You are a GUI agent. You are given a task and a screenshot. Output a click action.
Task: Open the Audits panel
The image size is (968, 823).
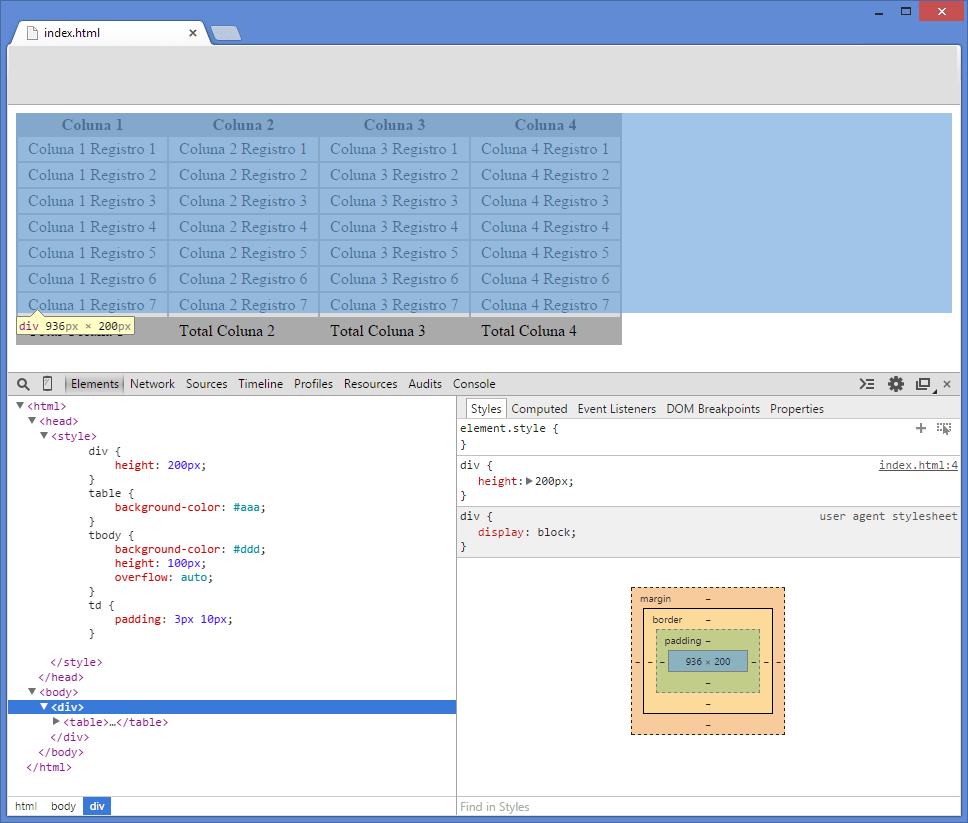pyautogui.click(x=425, y=383)
